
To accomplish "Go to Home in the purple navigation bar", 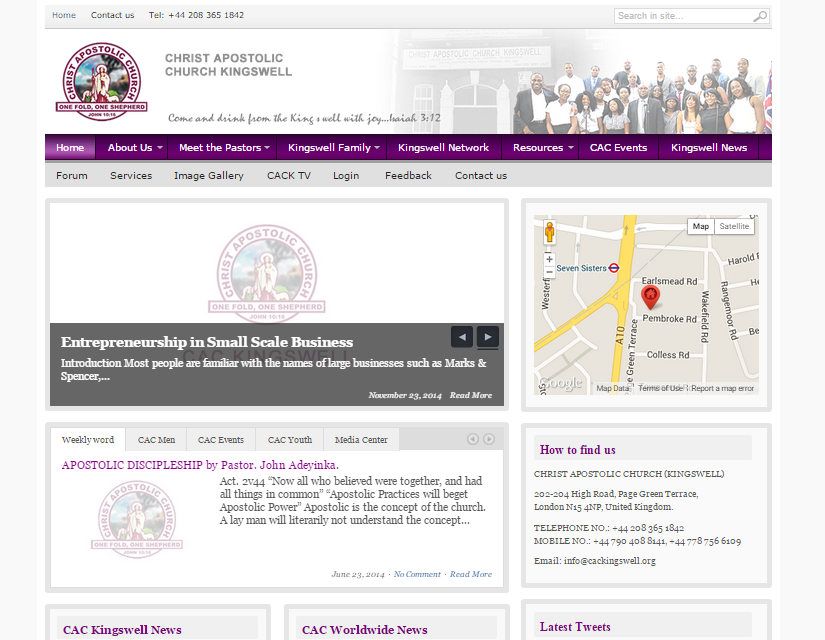I will click(70, 147).
